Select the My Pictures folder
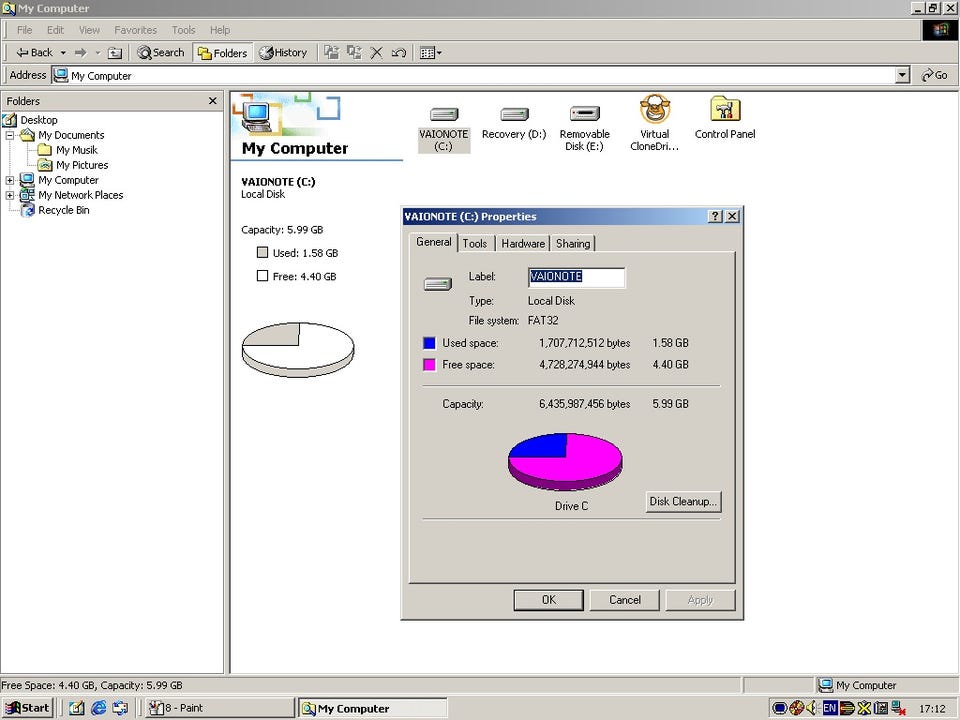The width and height of the screenshot is (960, 720). (x=82, y=165)
